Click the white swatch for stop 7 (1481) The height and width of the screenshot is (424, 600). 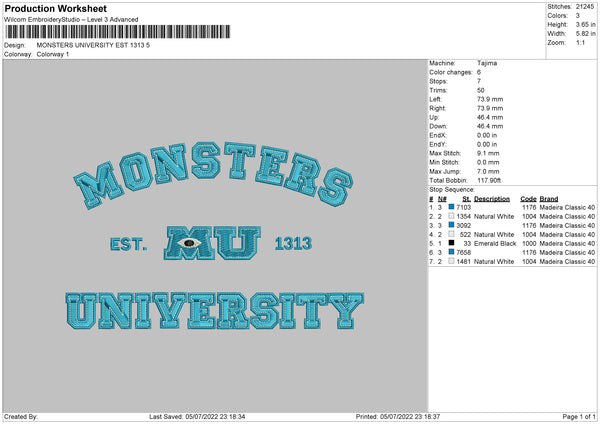pyautogui.click(x=451, y=261)
